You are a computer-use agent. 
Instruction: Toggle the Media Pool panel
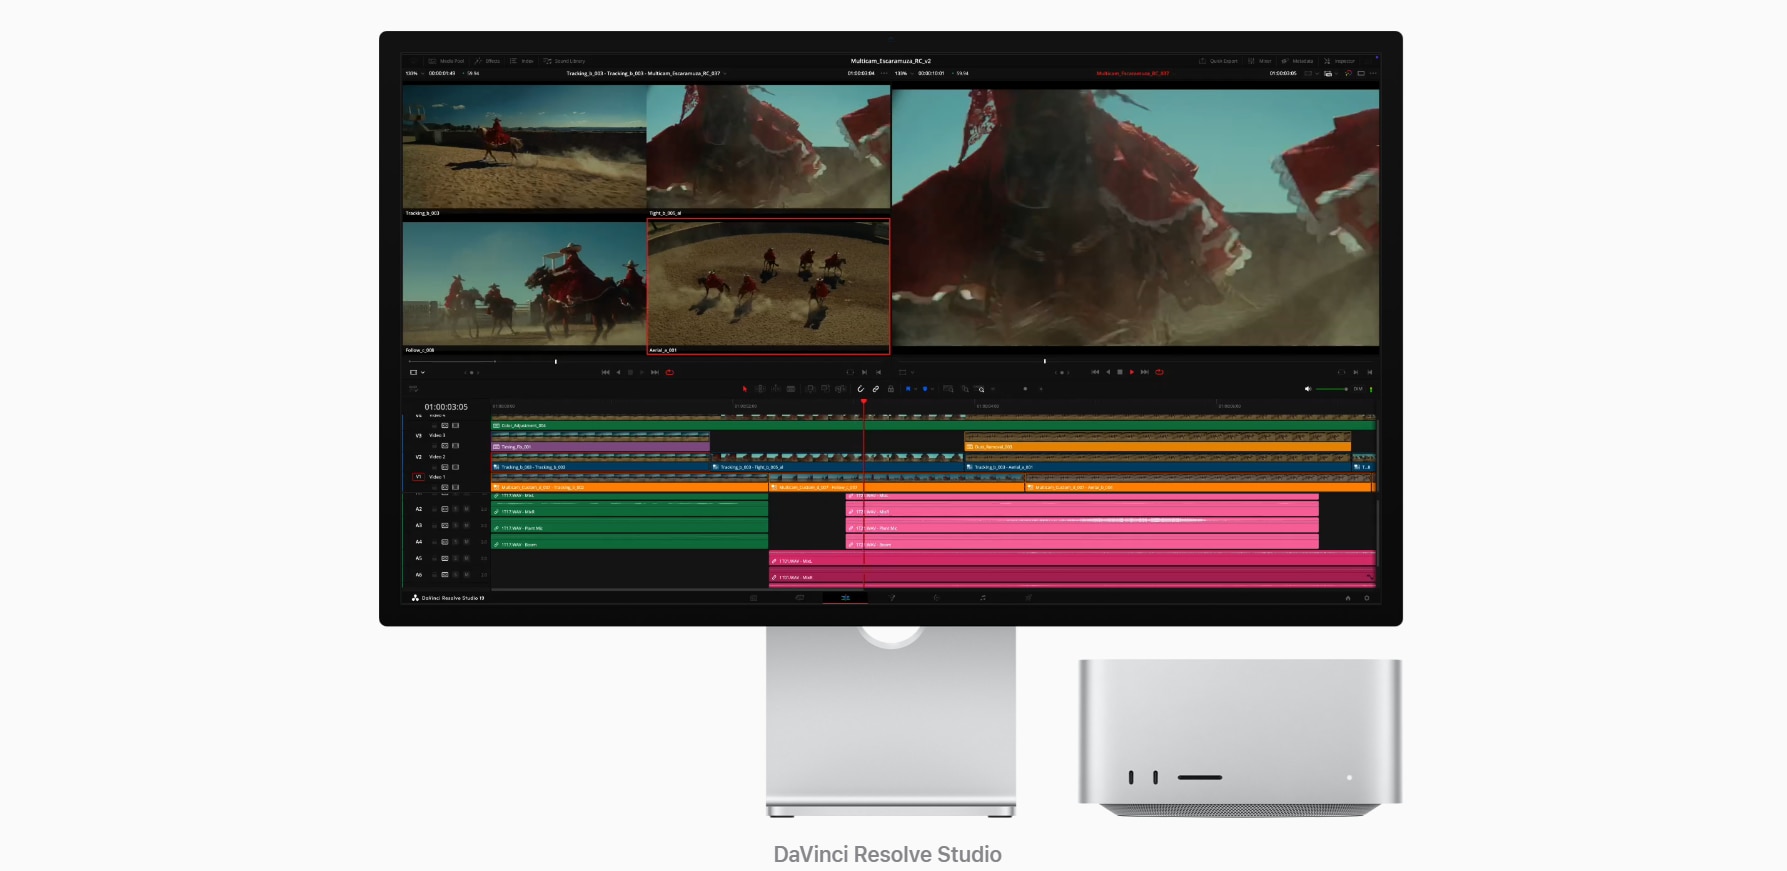(x=446, y=61)
